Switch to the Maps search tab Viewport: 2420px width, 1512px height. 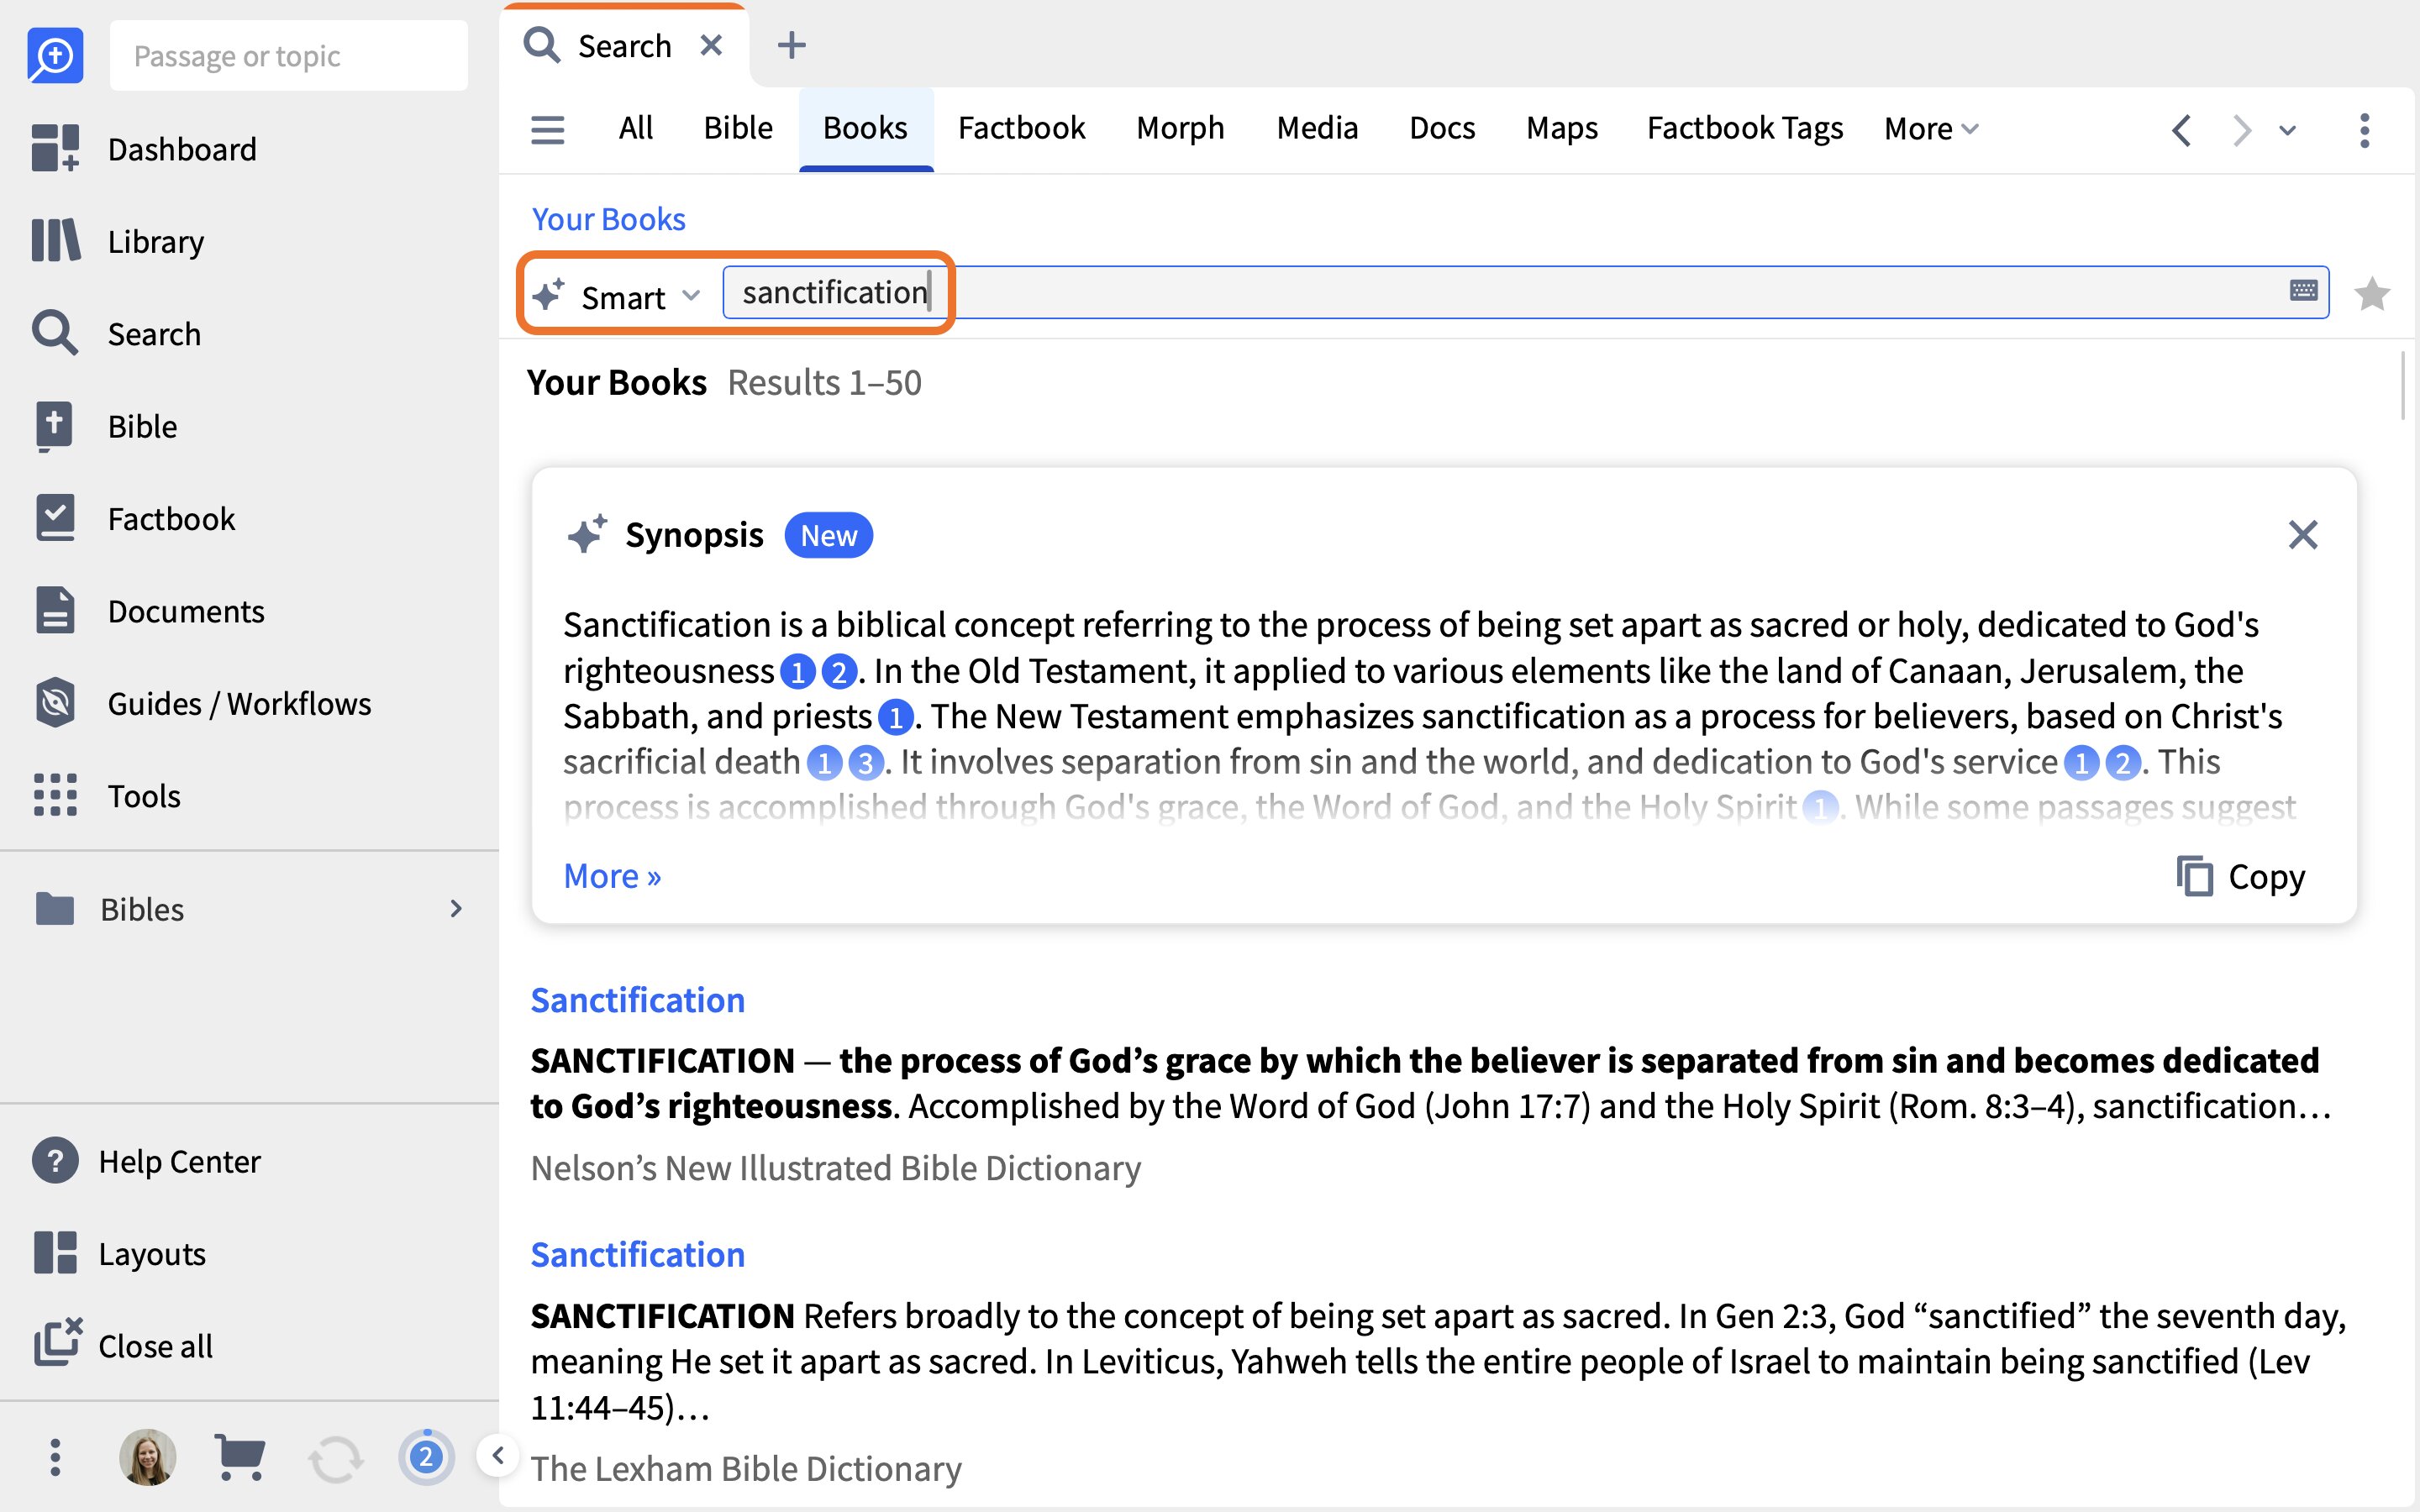[x=1562, y=128]
